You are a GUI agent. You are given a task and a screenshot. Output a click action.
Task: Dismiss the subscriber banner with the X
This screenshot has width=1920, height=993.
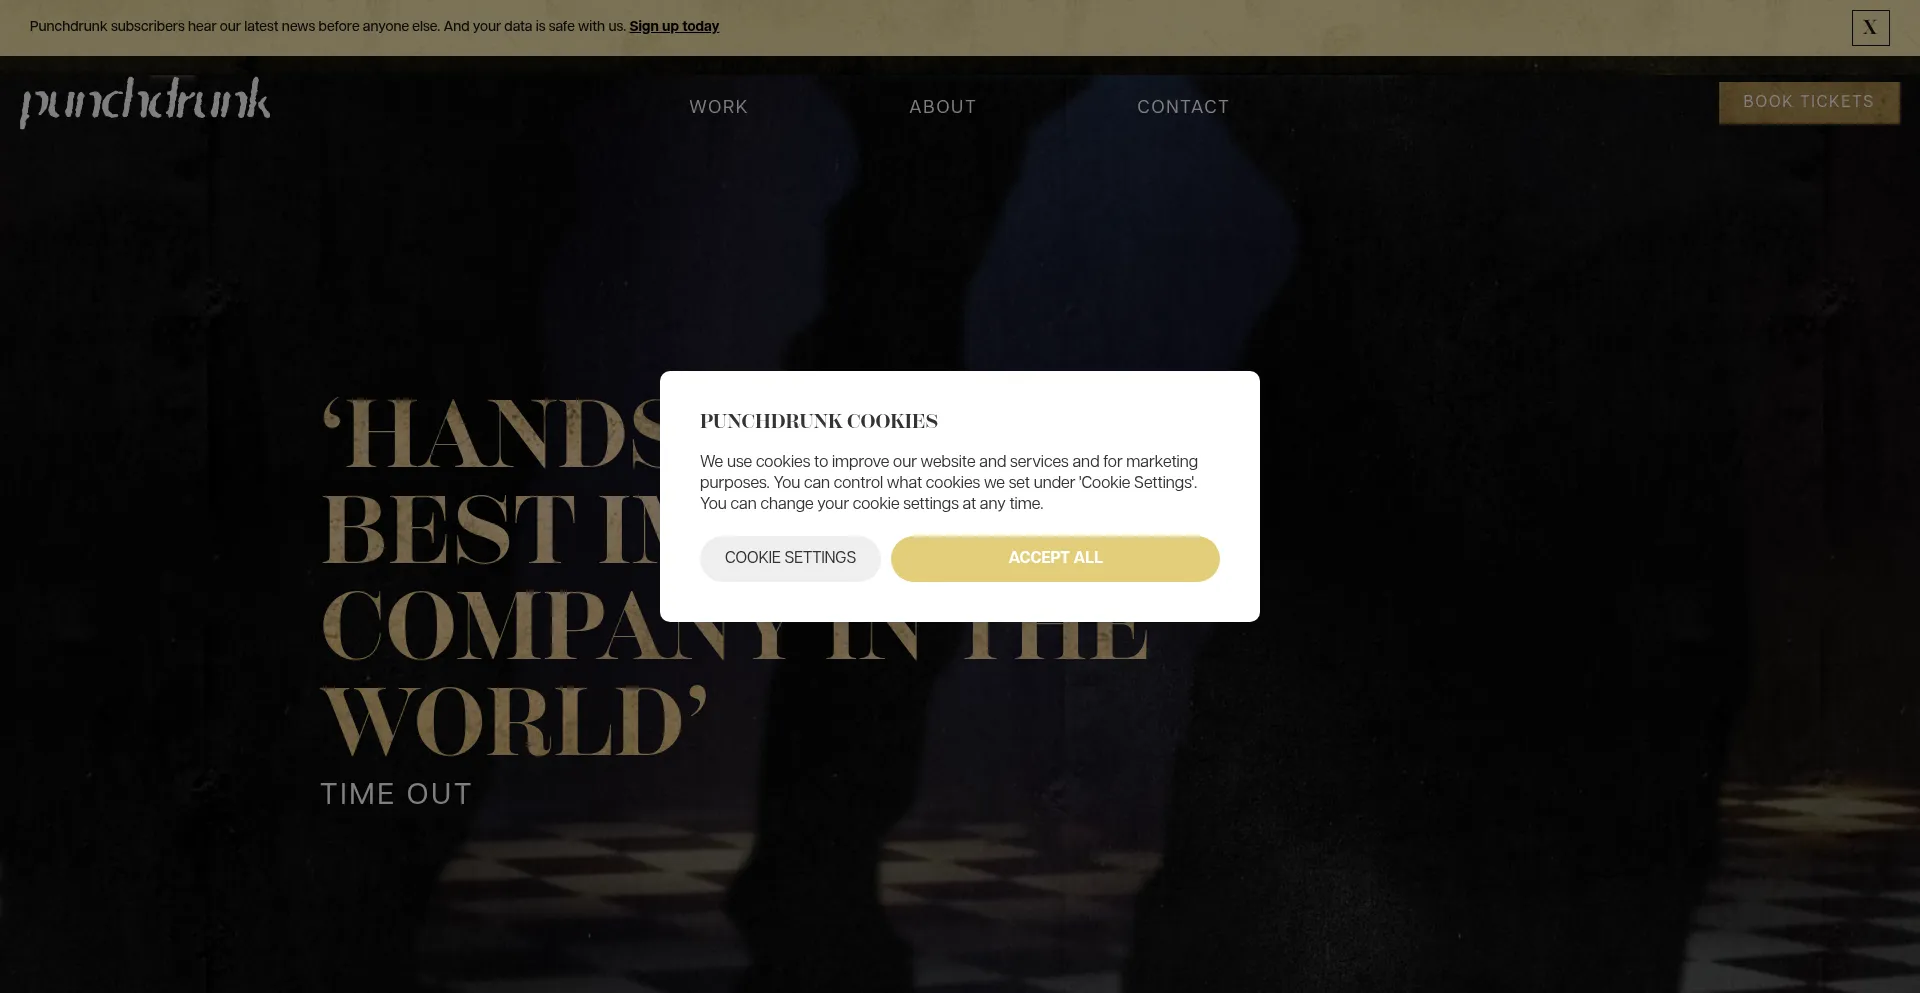[1870, 28]
